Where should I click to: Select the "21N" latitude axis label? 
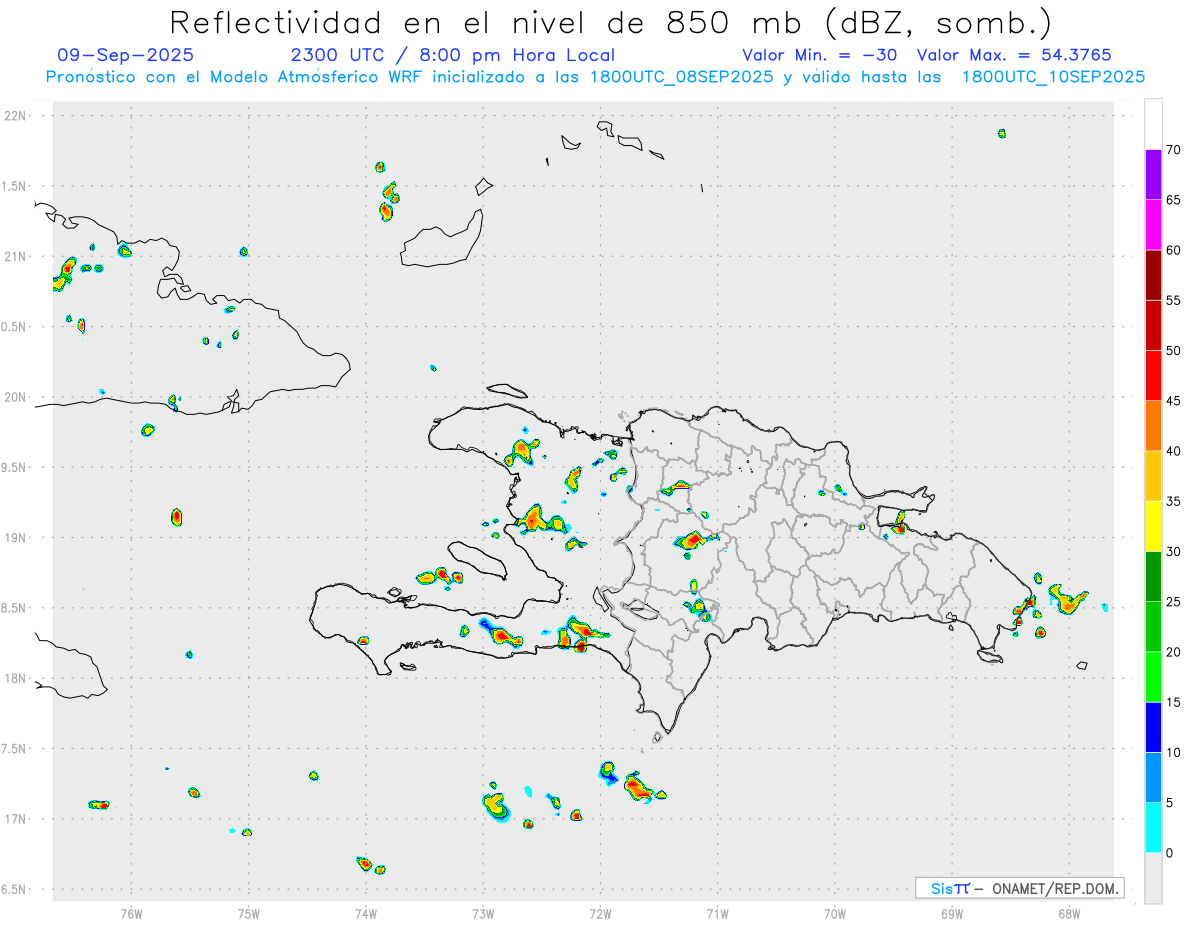click(x=15, y=257)
